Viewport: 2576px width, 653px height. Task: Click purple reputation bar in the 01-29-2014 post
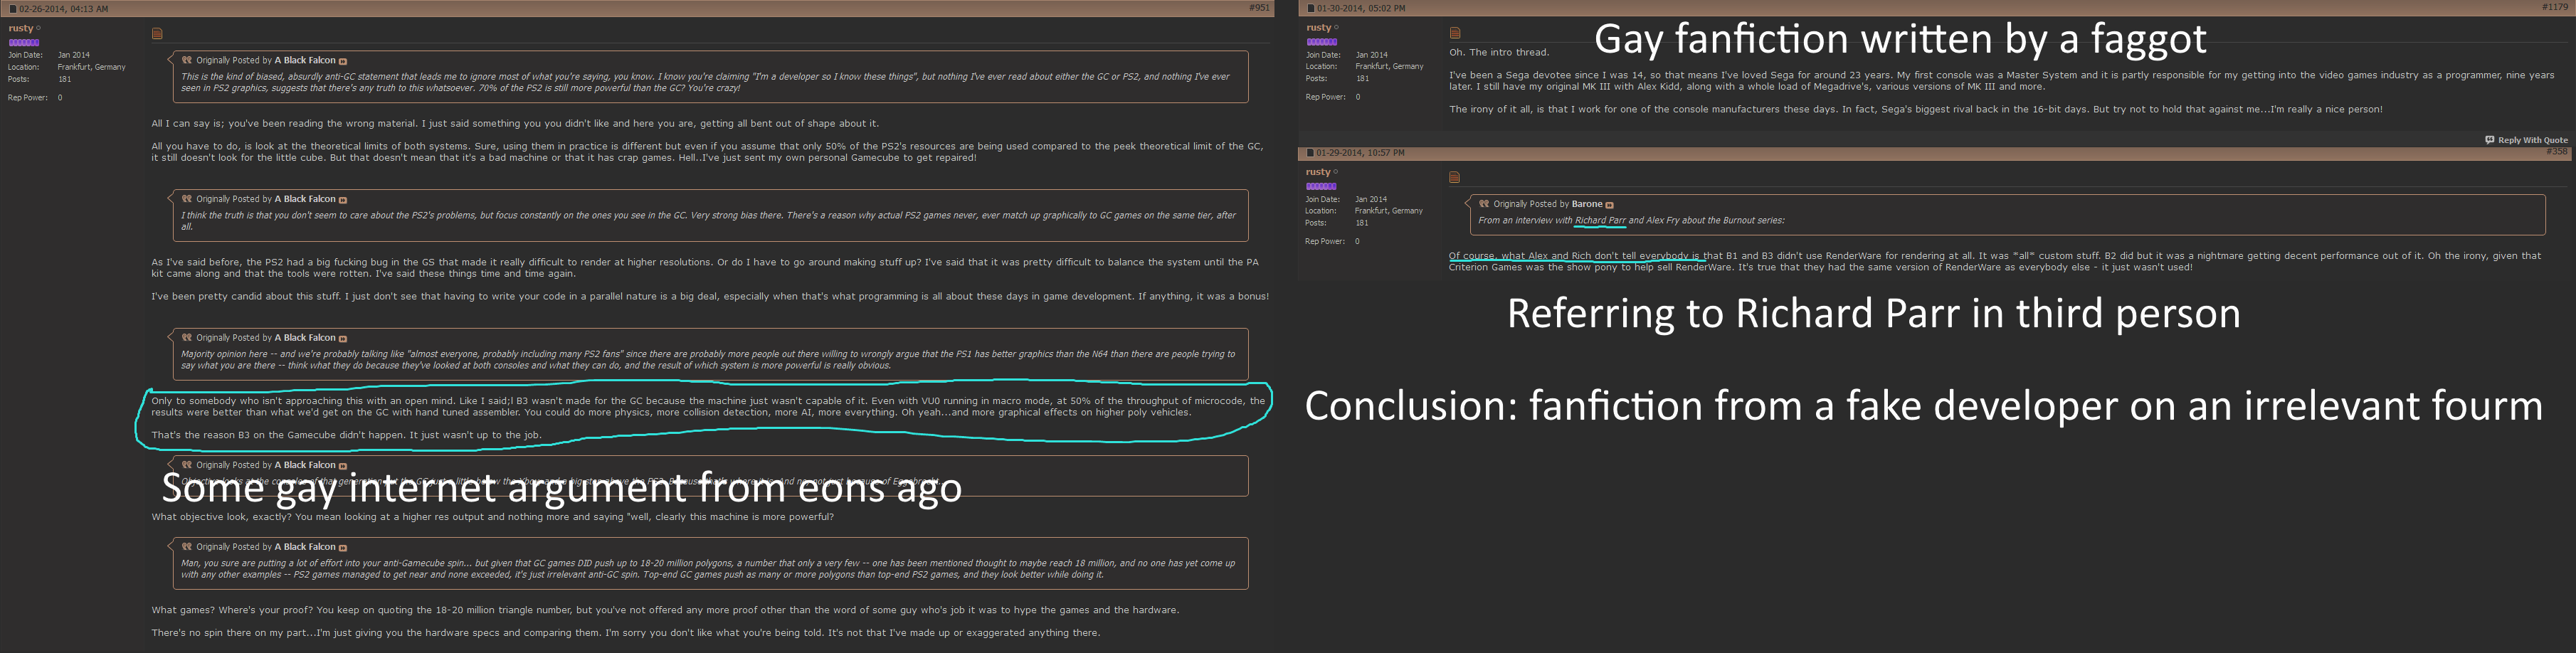[x=1322, y=186]
